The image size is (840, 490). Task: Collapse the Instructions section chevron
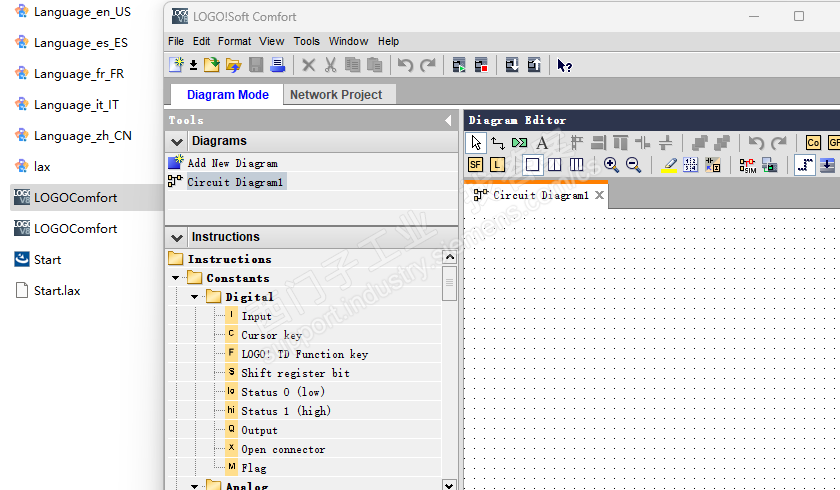[x=177, y=237]
